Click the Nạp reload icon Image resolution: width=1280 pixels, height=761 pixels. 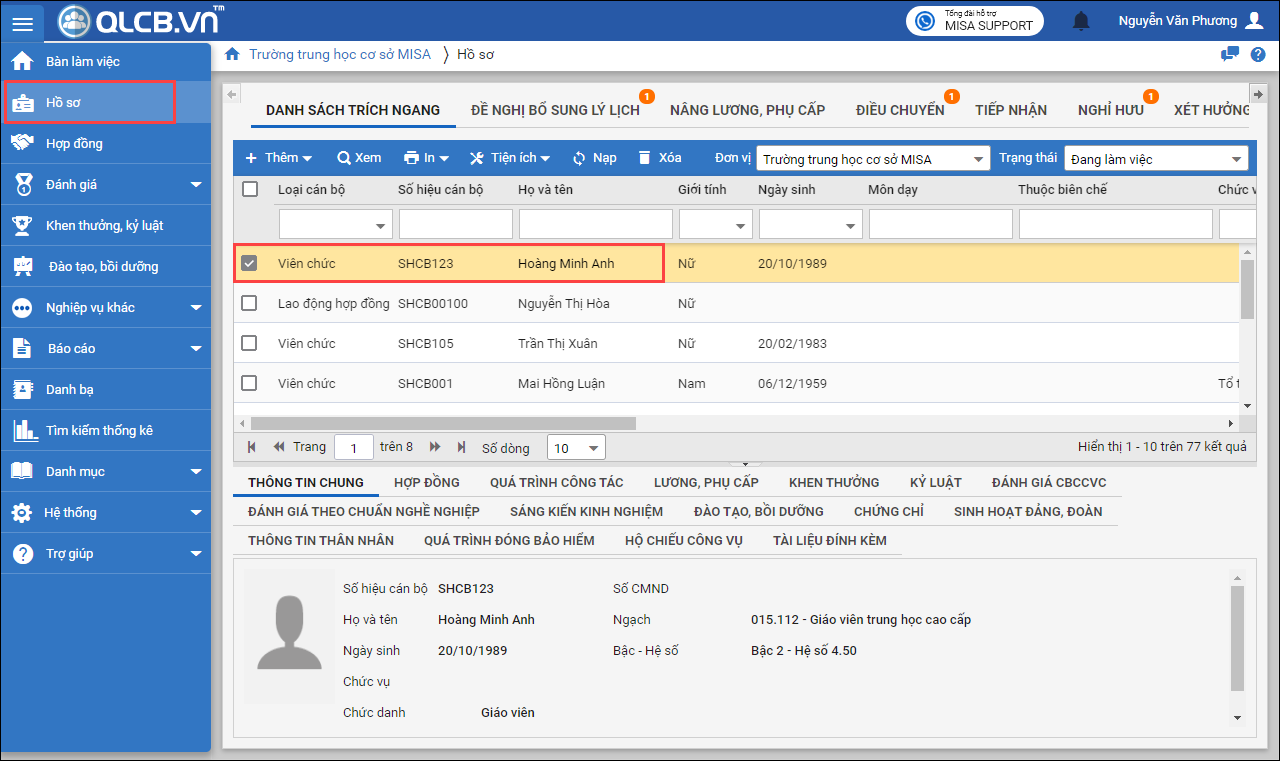[x=579, y=158]
